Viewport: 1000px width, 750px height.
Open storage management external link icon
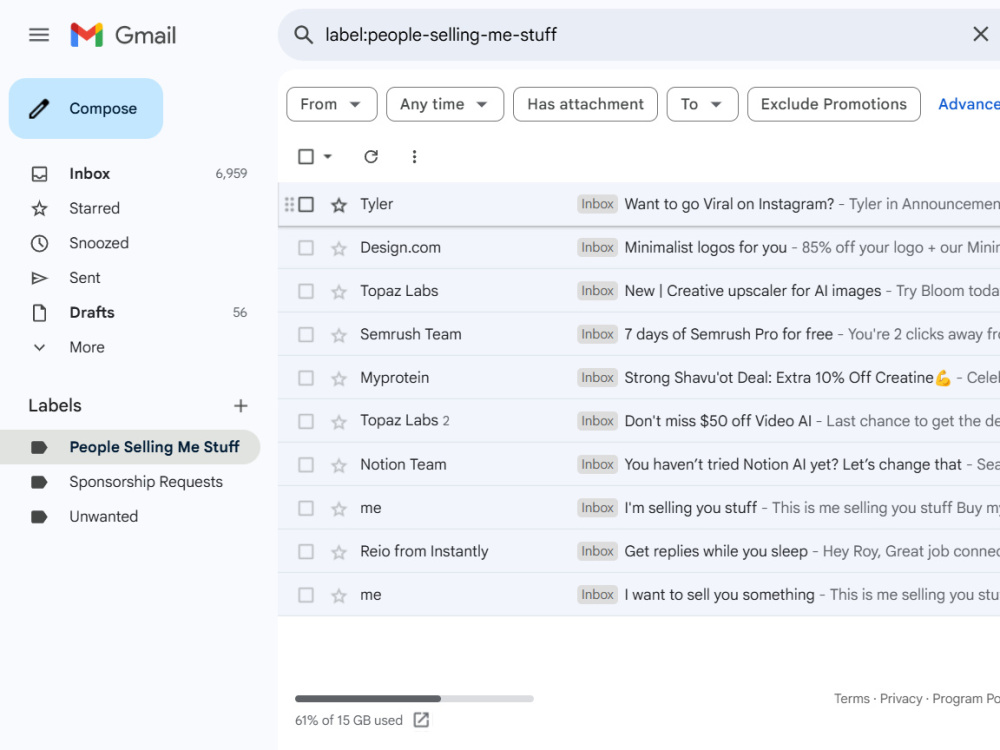coord(421,720)
